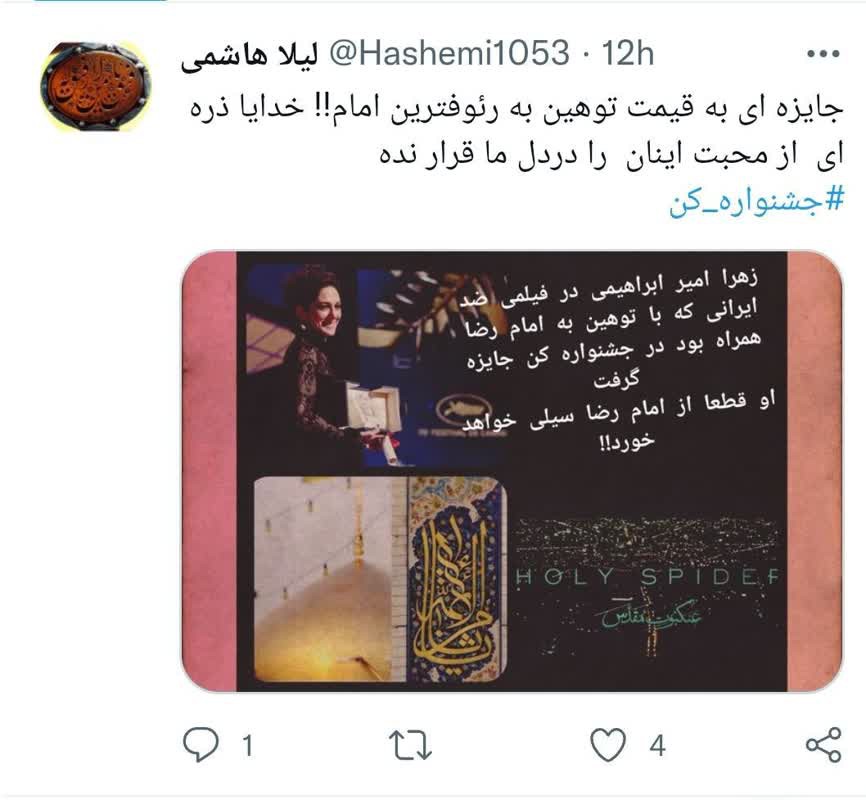The width and height of the screenshot is (866, 800).
Task: Click the first line of tweet text
Action: pyautogui.click(x=517, y=107)
